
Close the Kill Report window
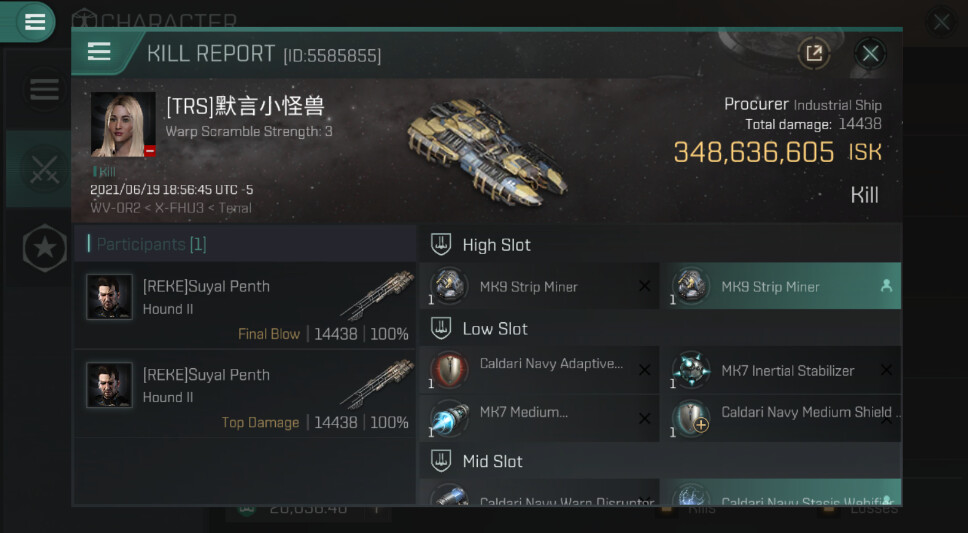click(x=870, y=53)
